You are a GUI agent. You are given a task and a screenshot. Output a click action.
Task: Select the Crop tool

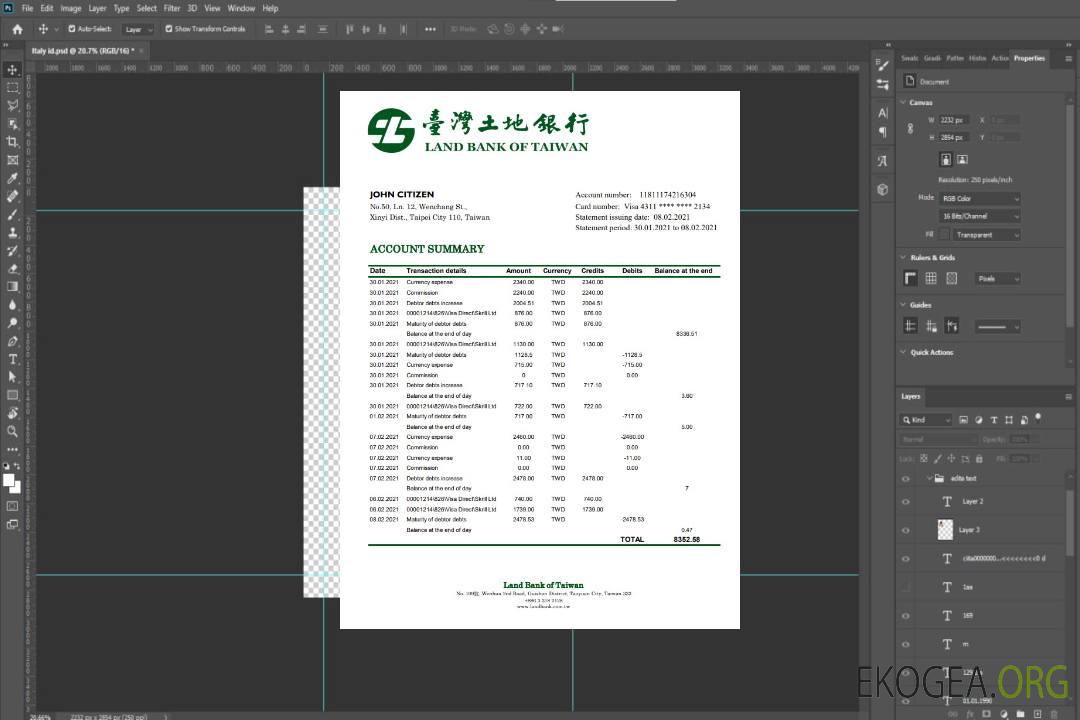(x=12, y=142)
